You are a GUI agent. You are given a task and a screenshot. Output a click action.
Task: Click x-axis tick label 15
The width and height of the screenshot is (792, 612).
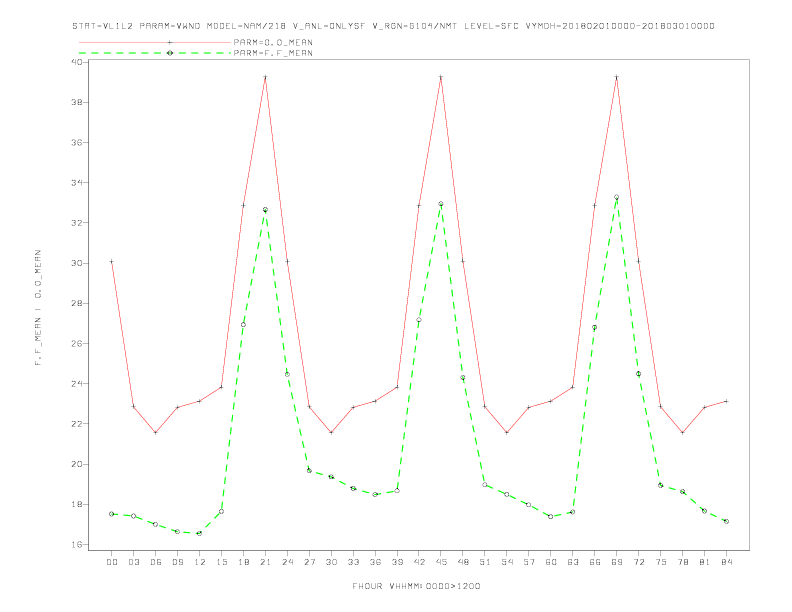pos(221,562)
